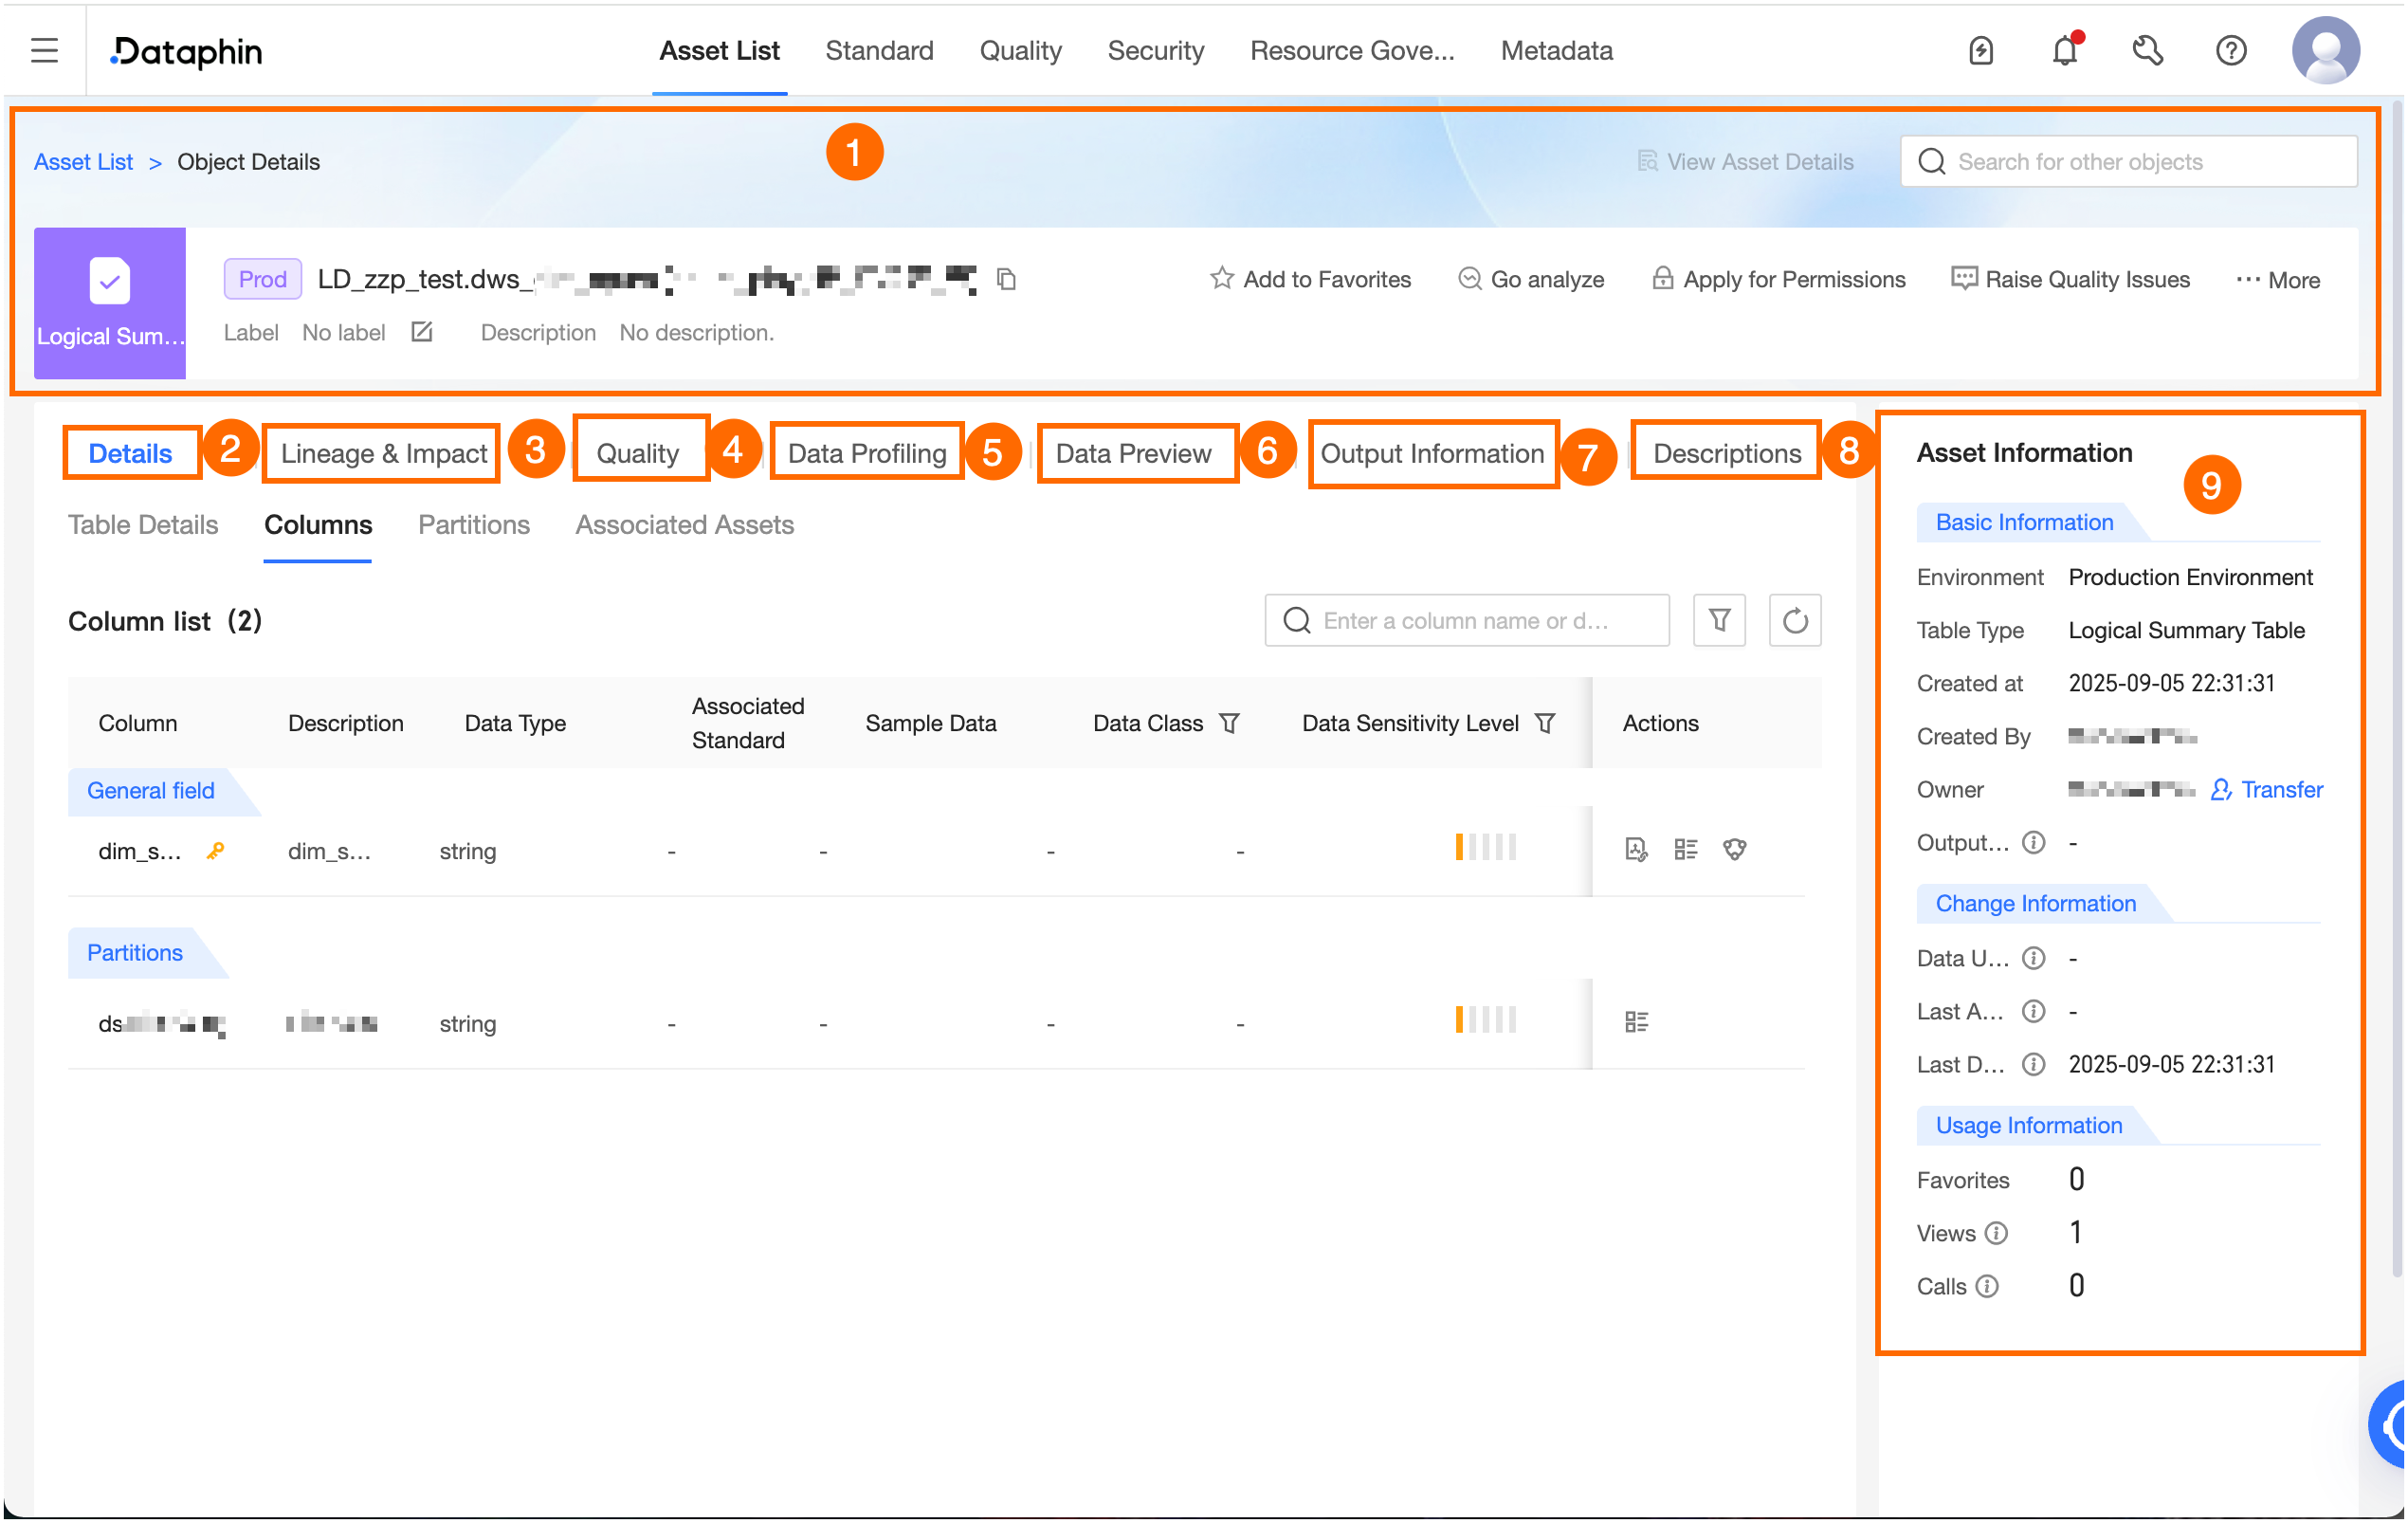
Task: Click View Asset Details
Action: pyautogui.click(x=1745, y=161)
